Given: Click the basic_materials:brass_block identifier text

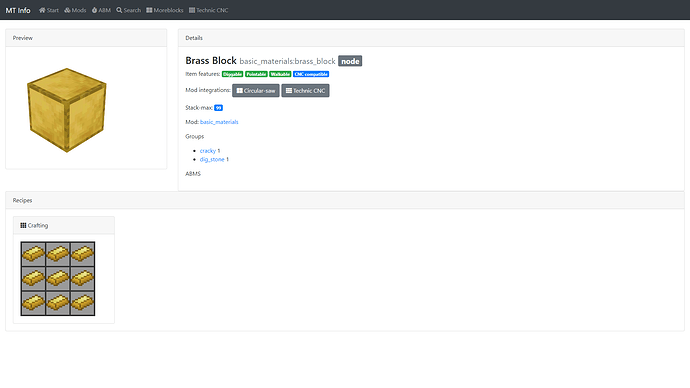Looking at the screenshot, I should coord(287,61).
